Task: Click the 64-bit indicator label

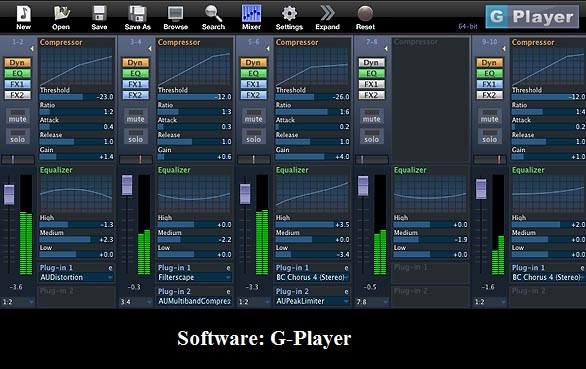Action: point(468,27)
